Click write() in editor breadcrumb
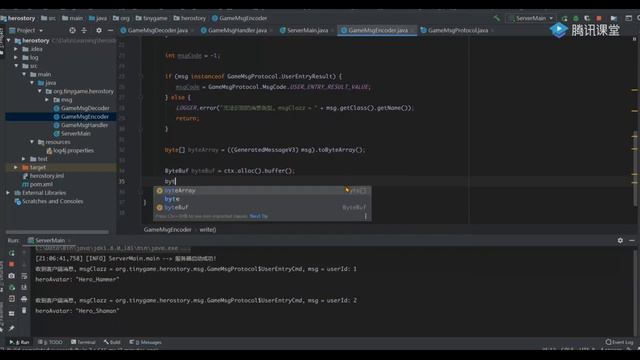This screenshot has height=360, width=640. [208, 229]
